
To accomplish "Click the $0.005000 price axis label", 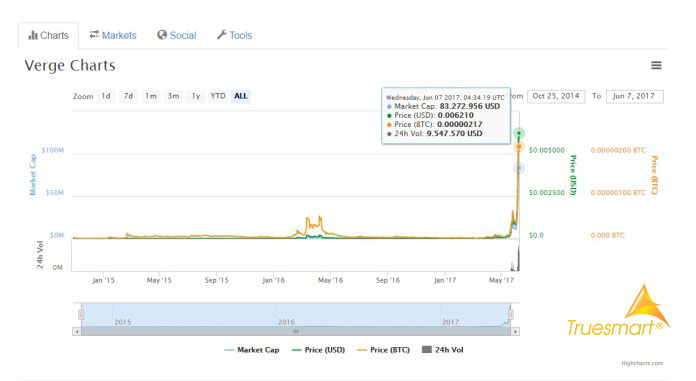I will (x=547, y=150).
